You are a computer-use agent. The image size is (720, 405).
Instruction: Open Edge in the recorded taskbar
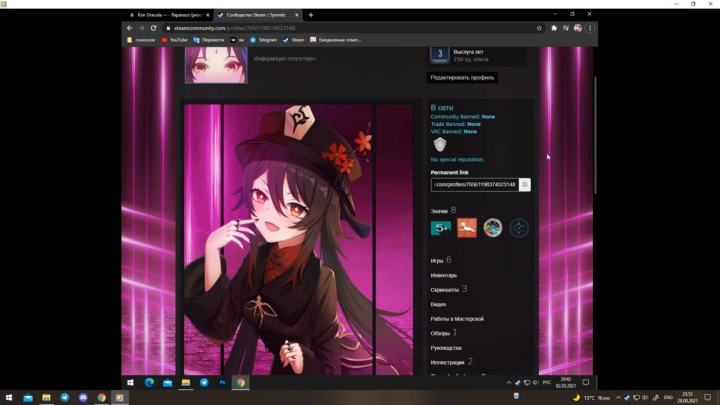coord(149,382)
